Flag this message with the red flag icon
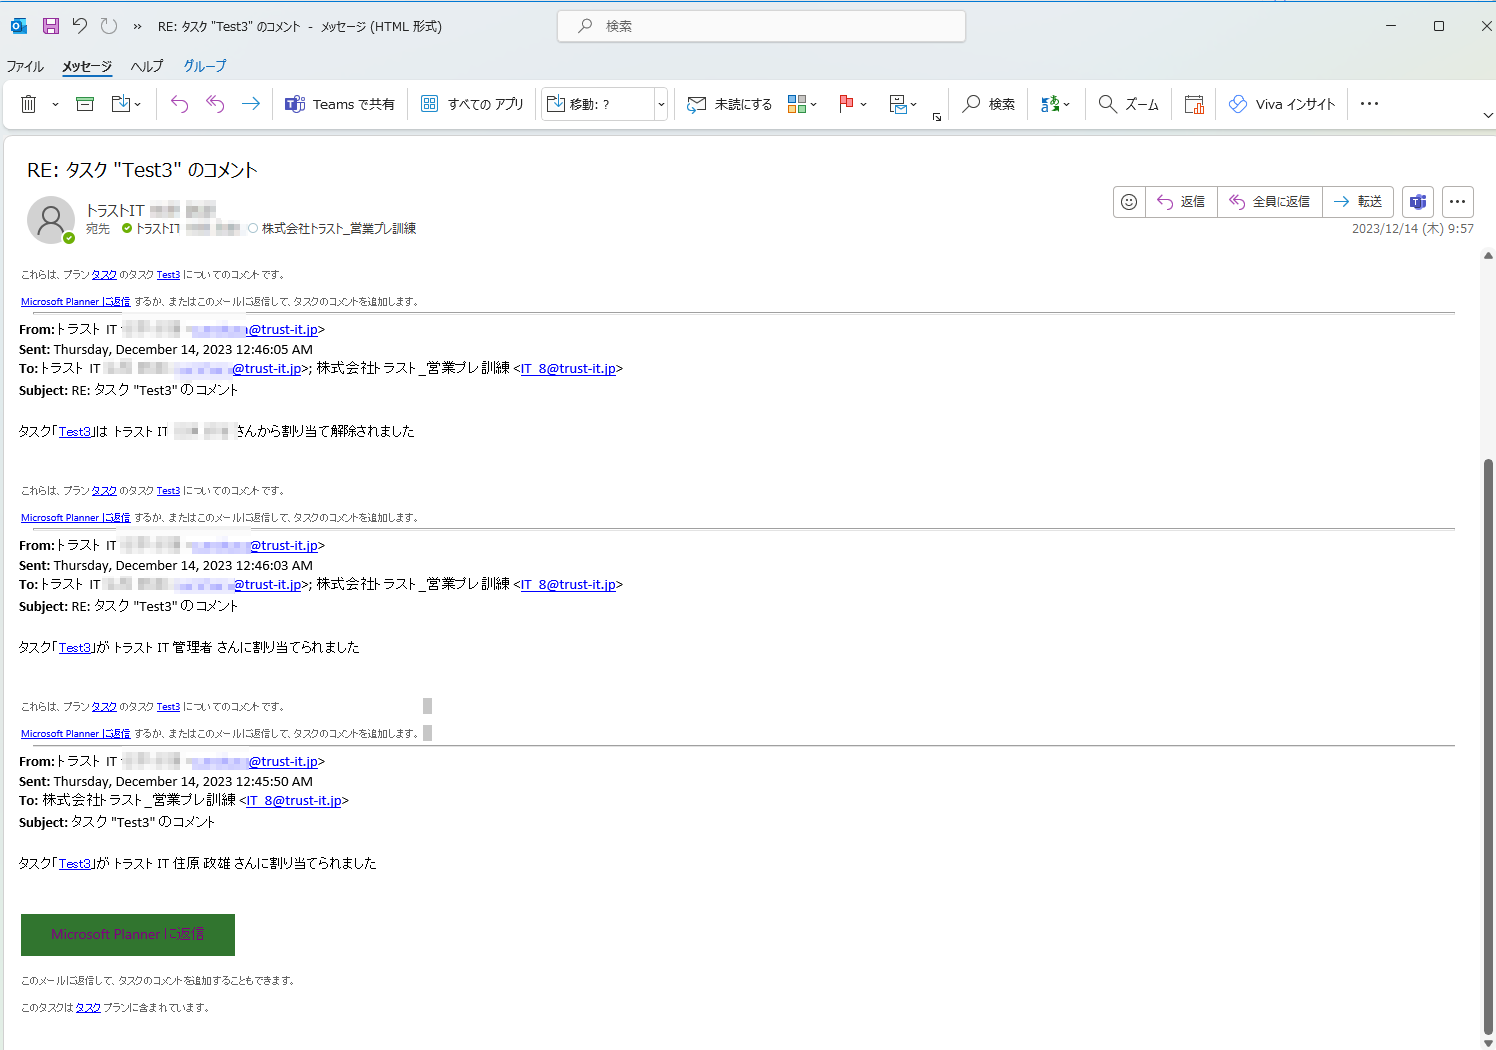 click(846, 104)
